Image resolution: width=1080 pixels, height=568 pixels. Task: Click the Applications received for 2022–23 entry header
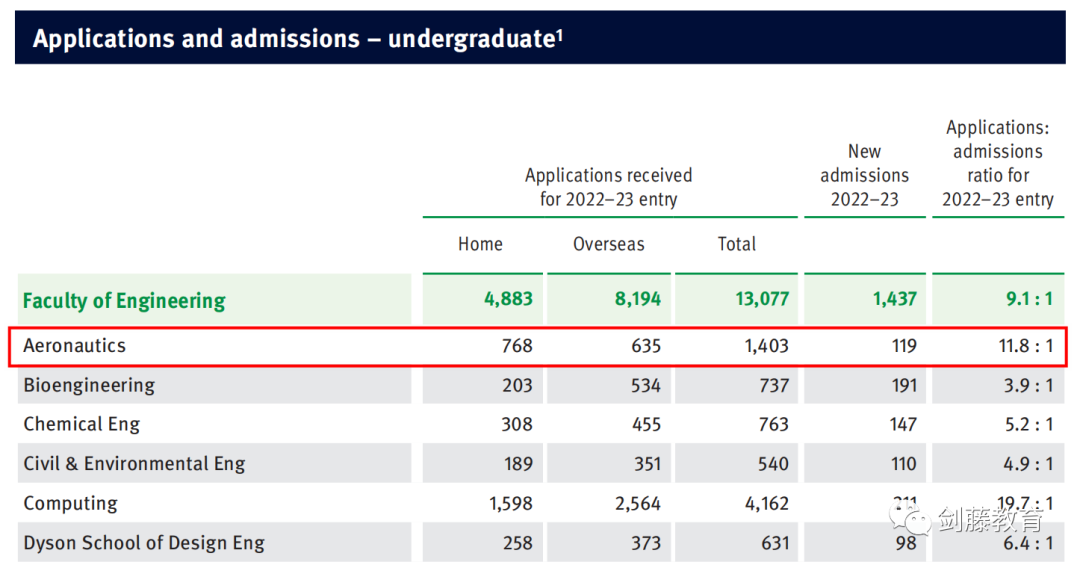608,187
